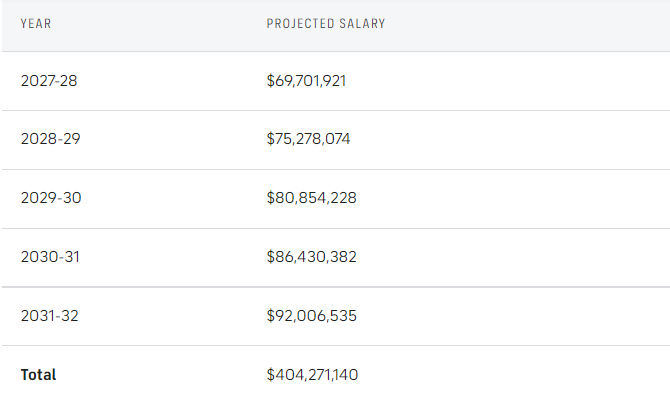Select the 2027-28 year cell
The height and width of the screenshot is (397, 670).
49,81
